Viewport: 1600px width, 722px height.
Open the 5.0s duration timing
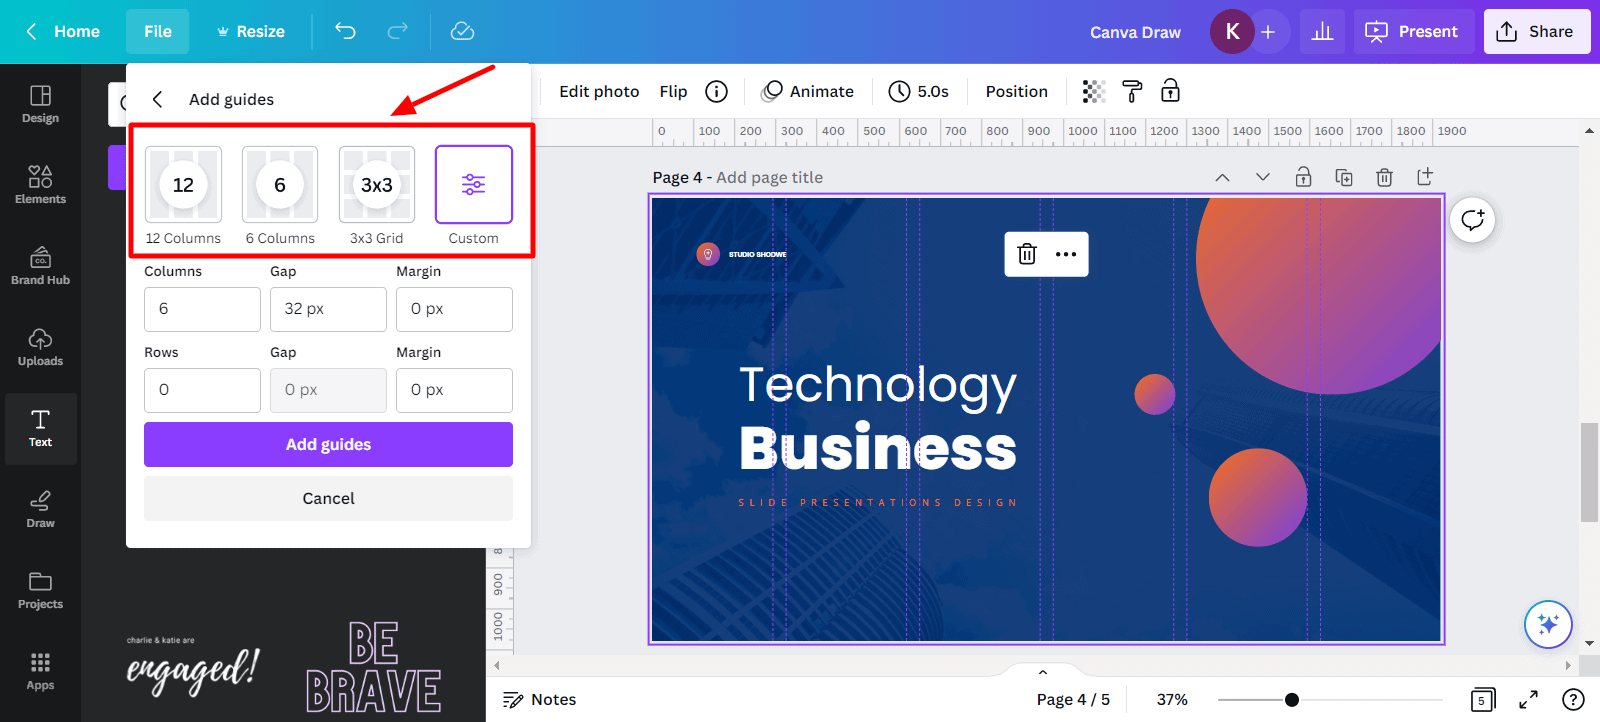coord(919,91)
